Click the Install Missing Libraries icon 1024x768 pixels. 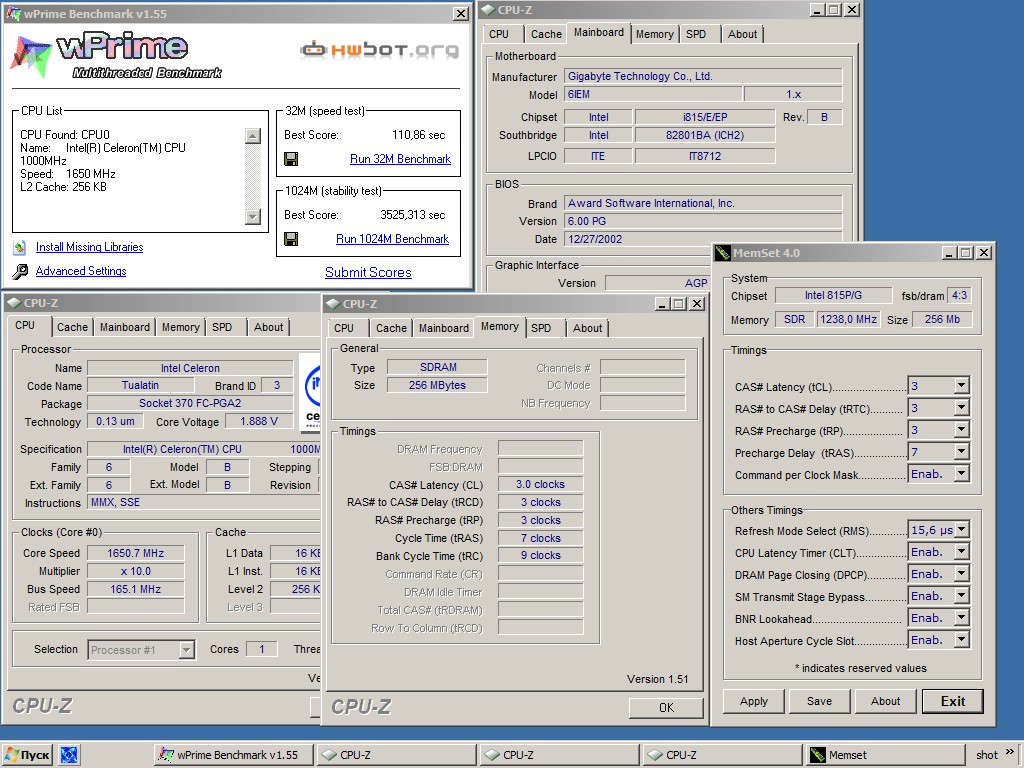pyautogui.click(x=20, y=247)
